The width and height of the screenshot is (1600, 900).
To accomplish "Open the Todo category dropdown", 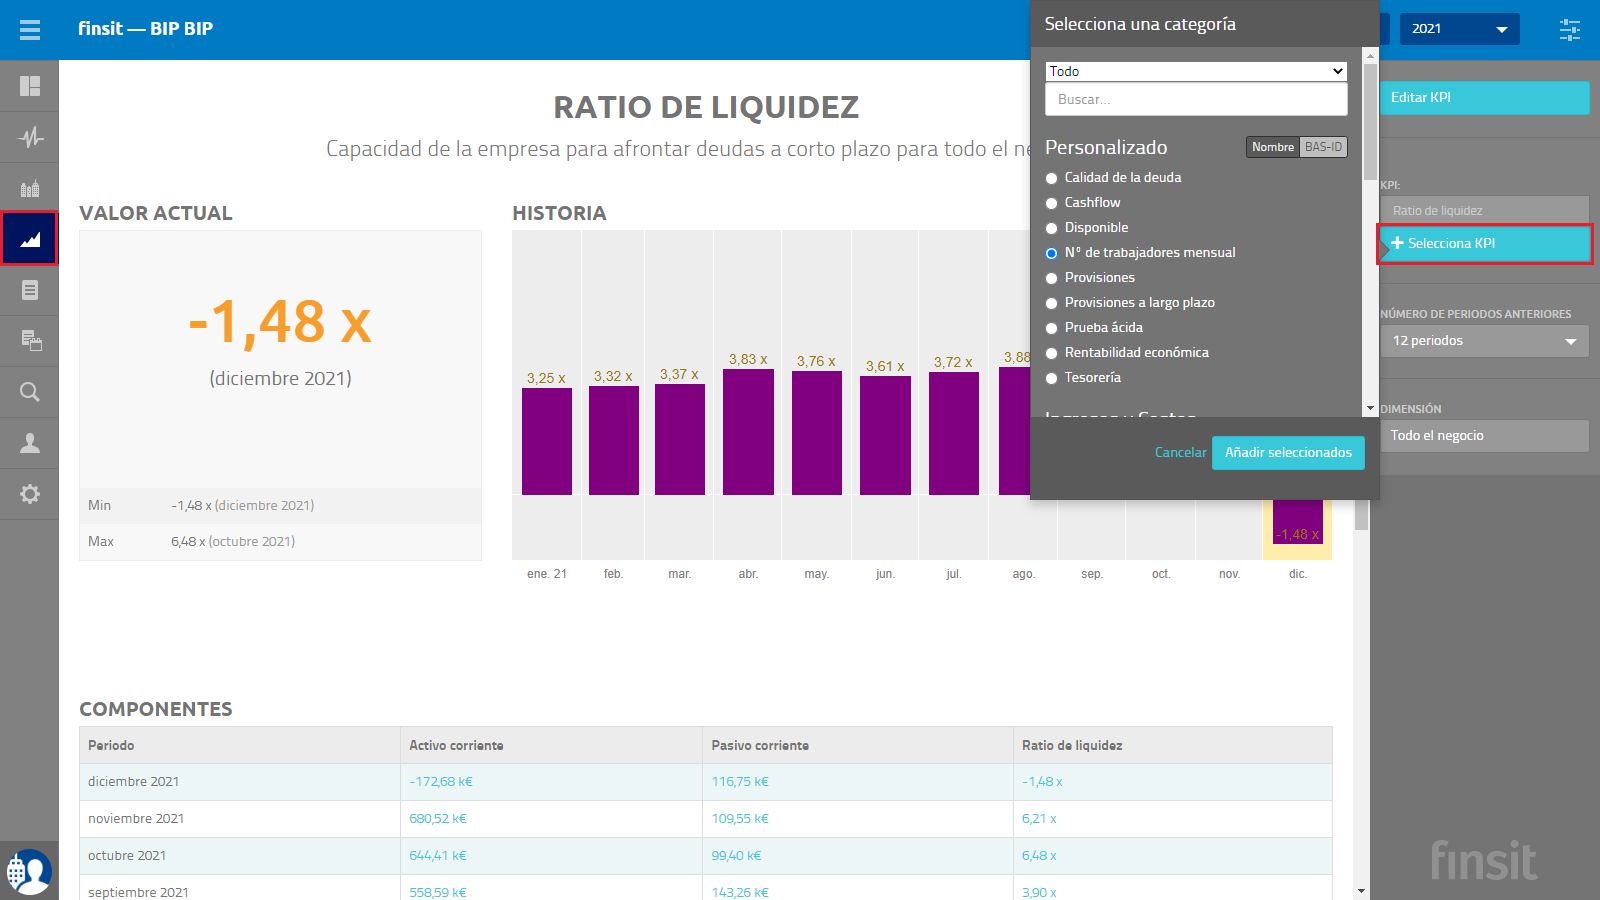I will (x=1196, y=71).
